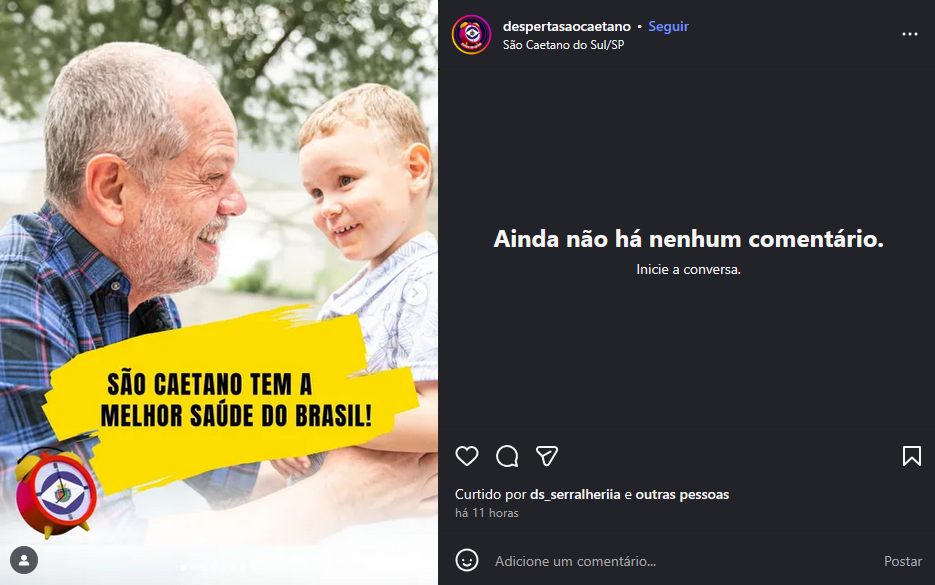Share the post with the paper plane icon

tap(547, 456)
